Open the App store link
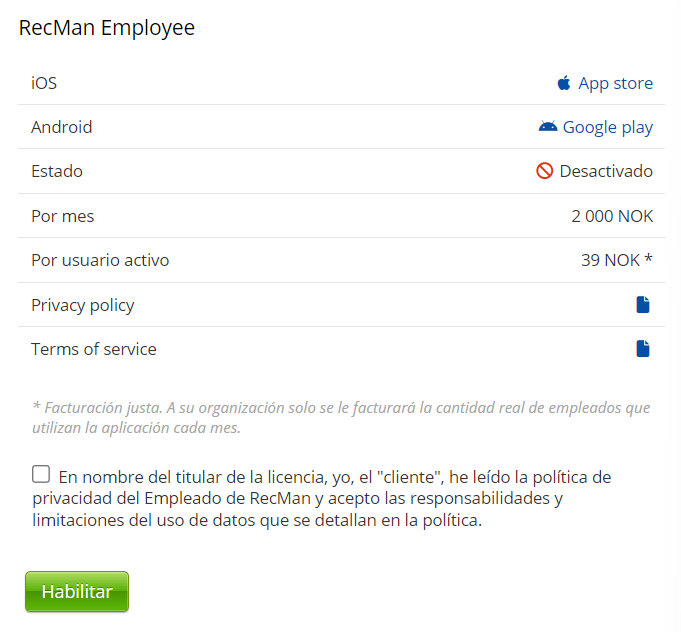681x632 pixels. click(615, 83)
